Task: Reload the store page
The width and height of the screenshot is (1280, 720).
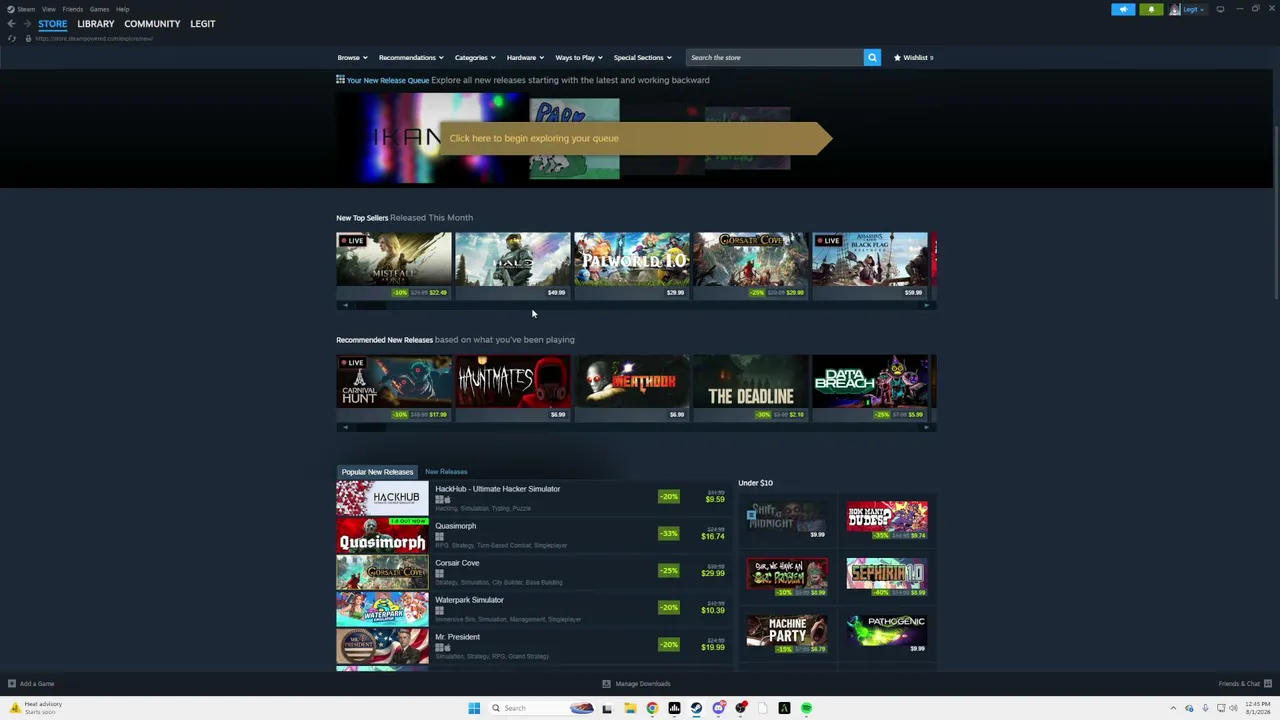Action: pos(11,38)
